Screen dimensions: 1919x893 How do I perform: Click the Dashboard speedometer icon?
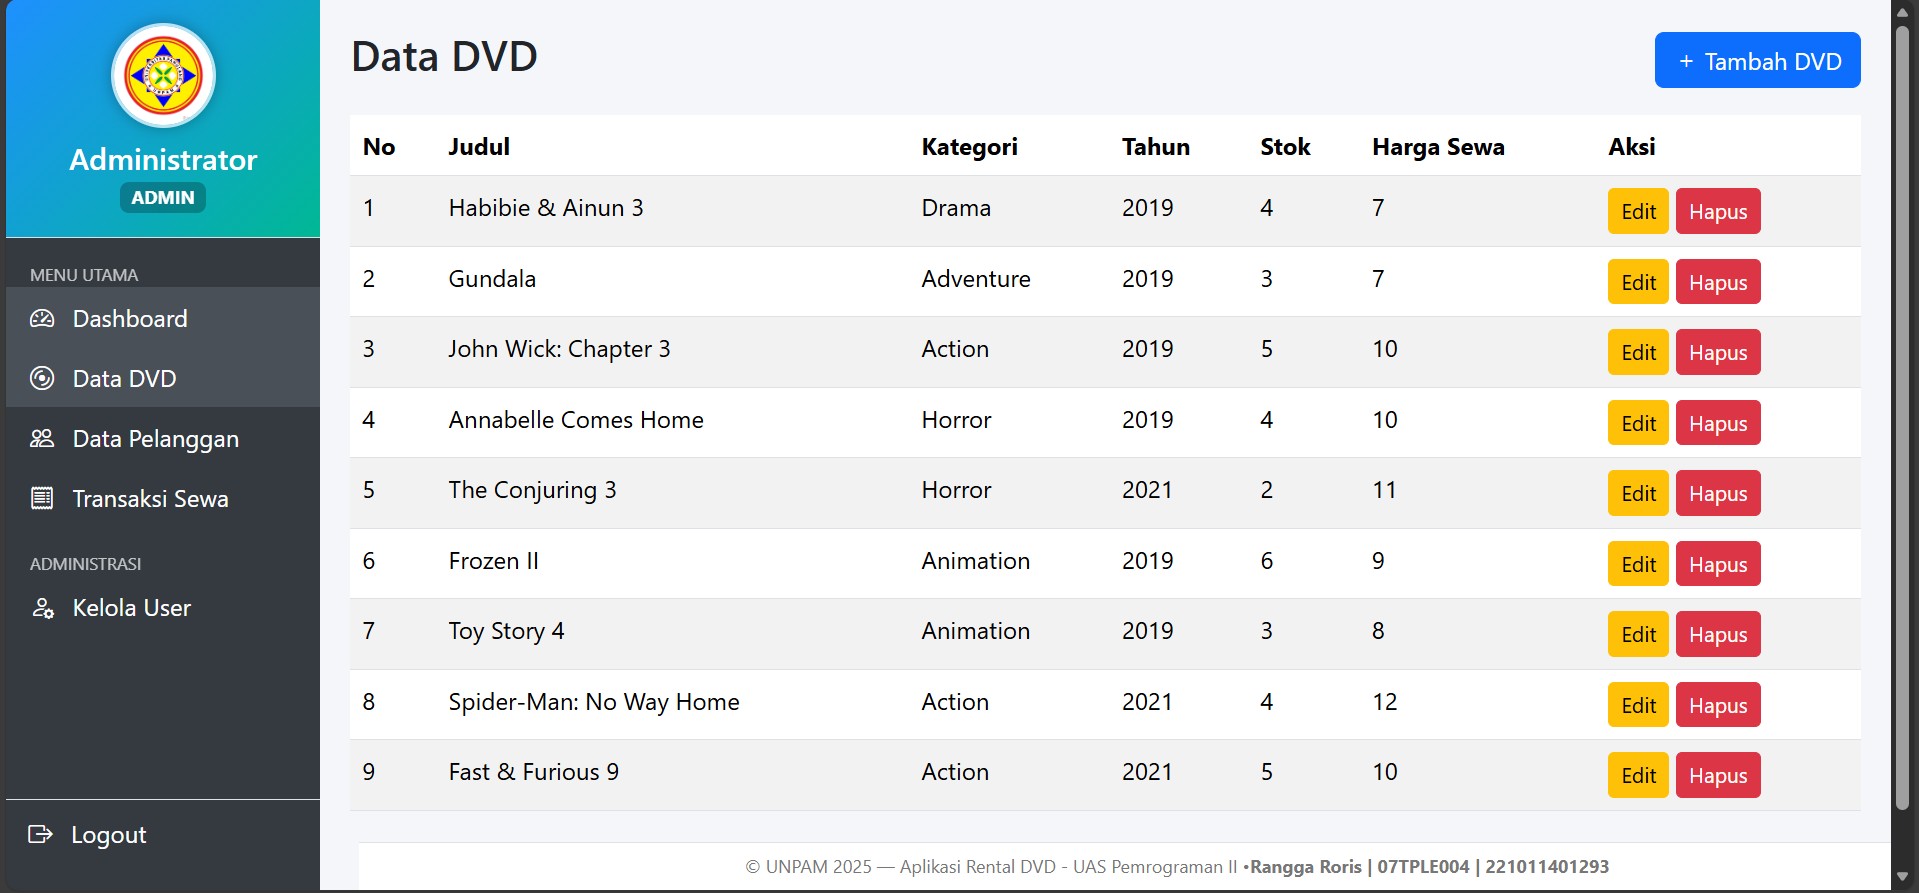point(42,319)
